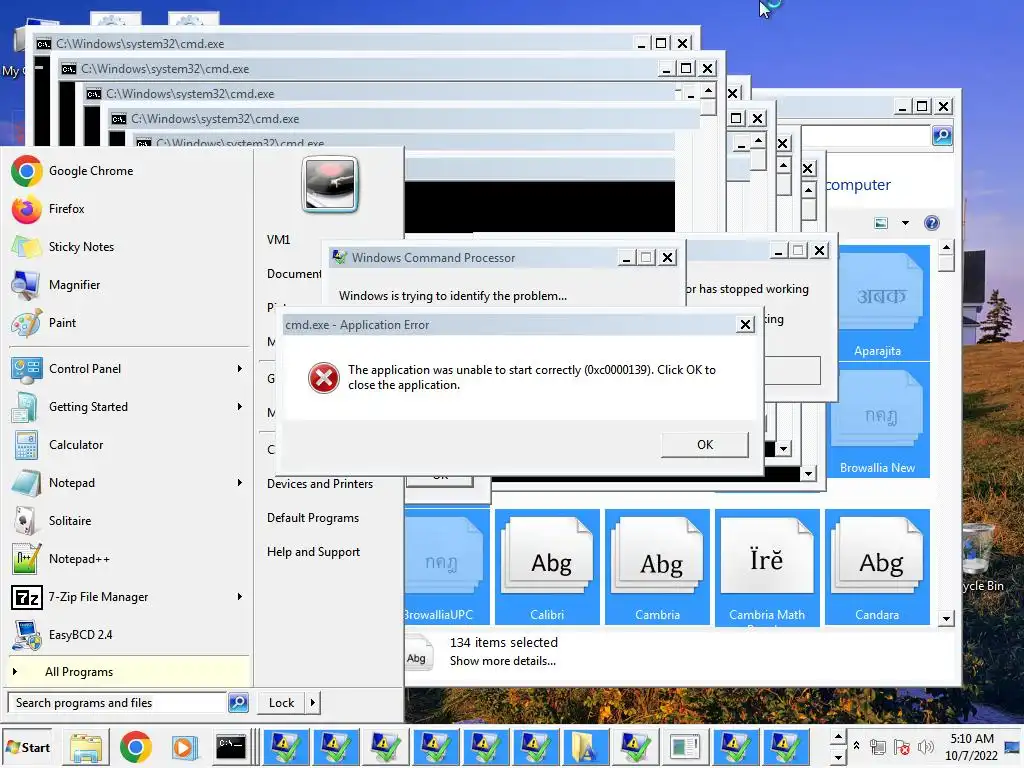Select the Calibri font thumbnail
The height and width of the screenshot is (768, 1024).
tap(547, 567)
